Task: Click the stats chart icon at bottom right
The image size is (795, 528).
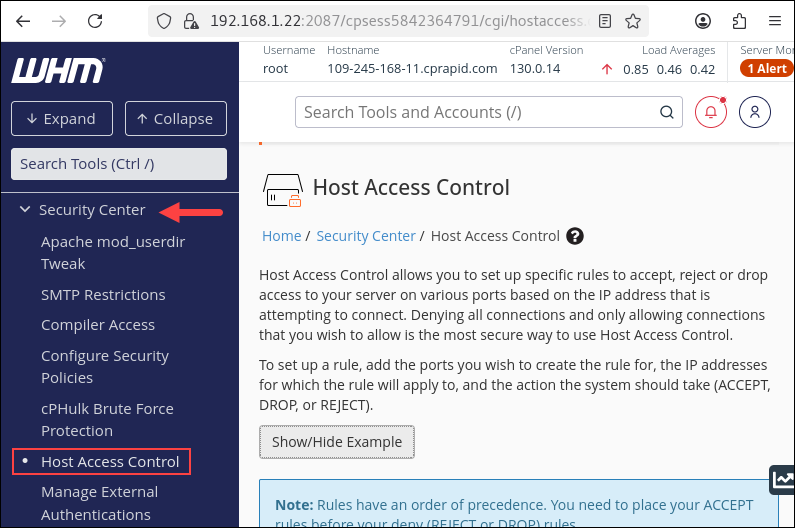Action: tap(781, 480)
